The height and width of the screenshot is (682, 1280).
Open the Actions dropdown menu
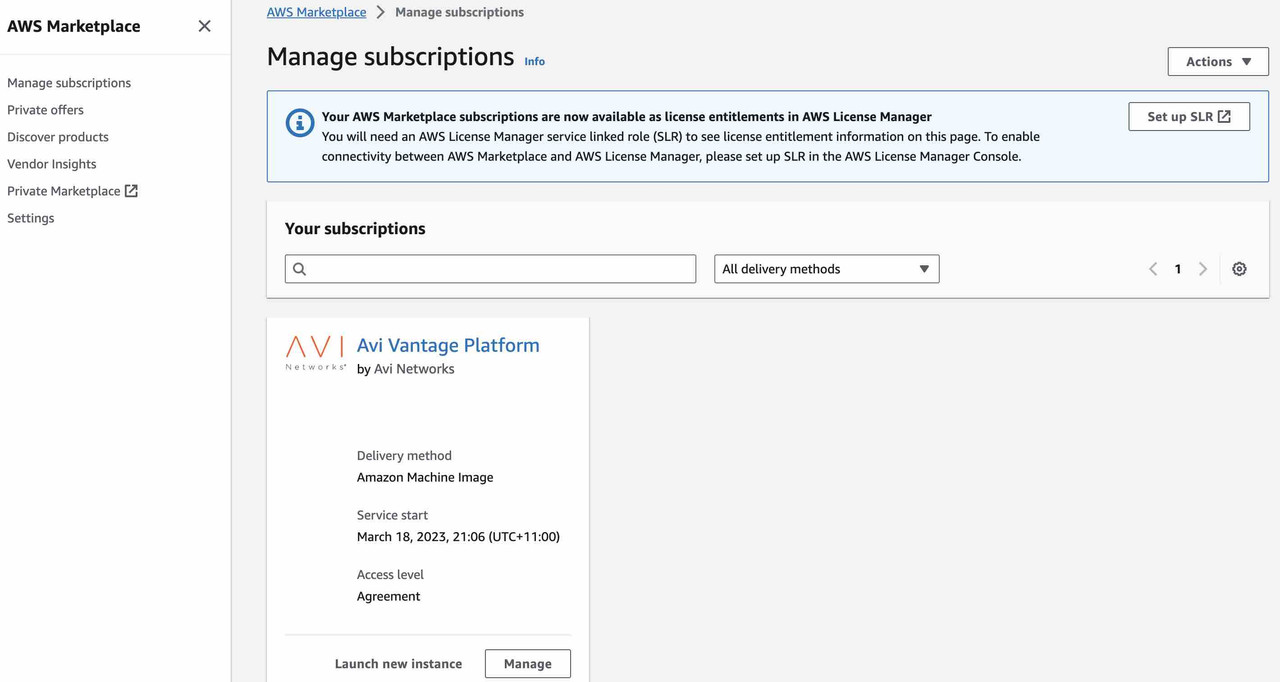[x=1218, y=61]
